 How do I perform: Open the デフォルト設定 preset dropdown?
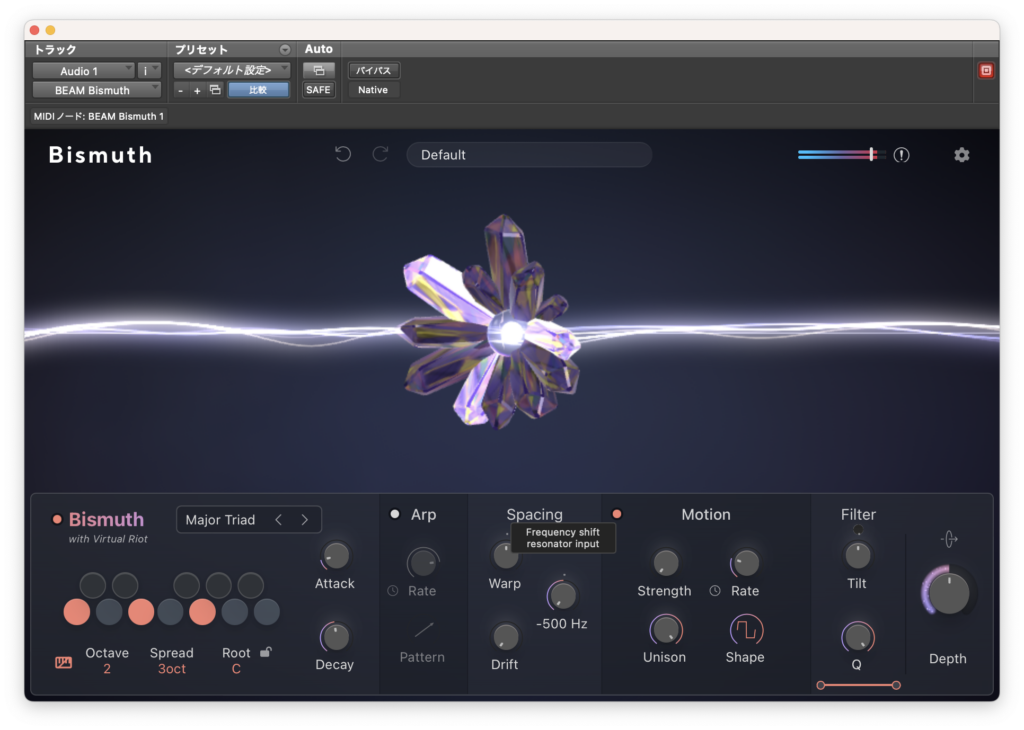[232, 70]
